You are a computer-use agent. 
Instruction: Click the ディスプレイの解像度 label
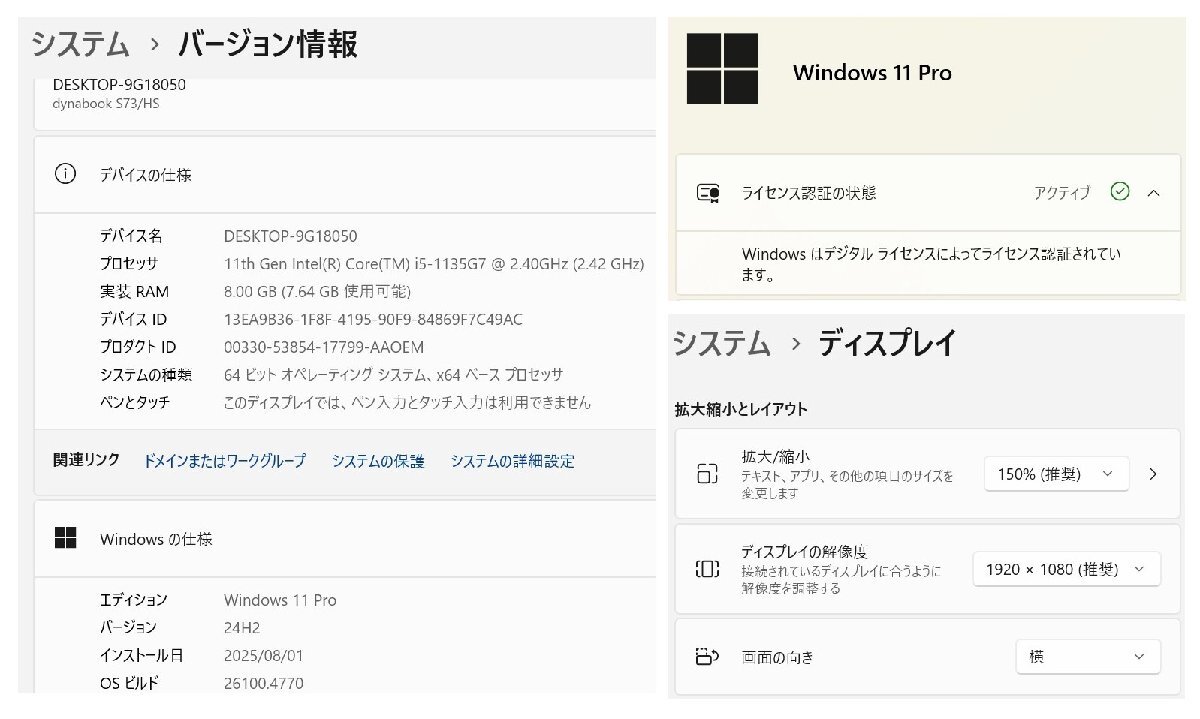[804, 552]
